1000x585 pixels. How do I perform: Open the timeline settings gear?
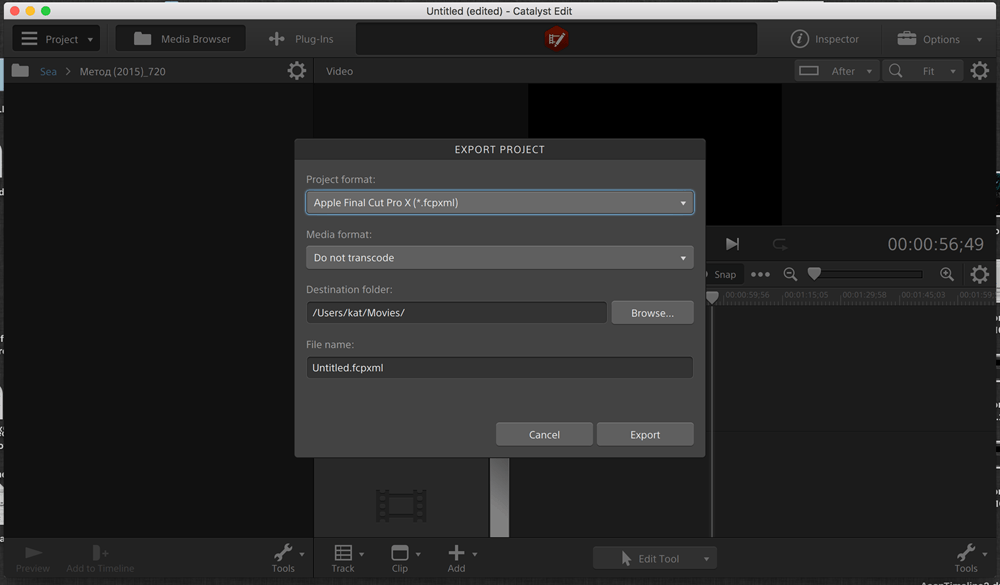[980, 274]
